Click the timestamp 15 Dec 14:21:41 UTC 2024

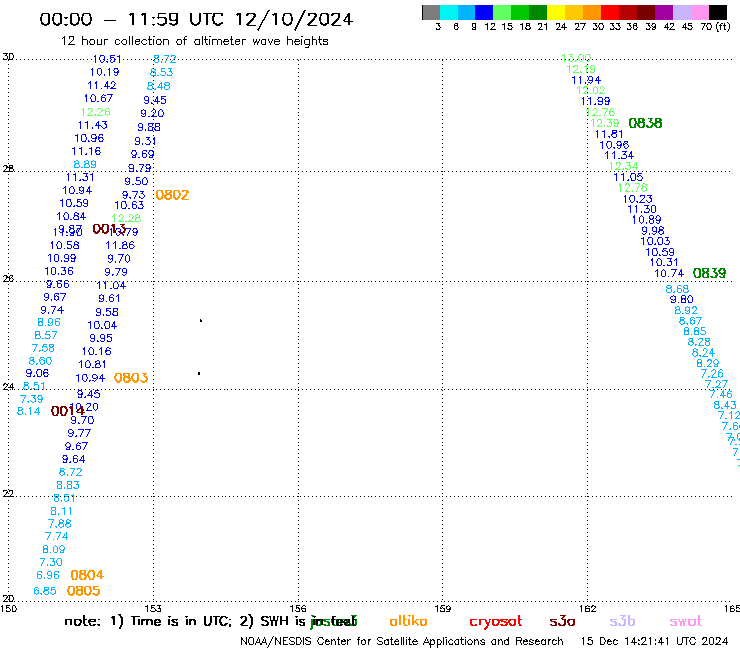point(654,641)
